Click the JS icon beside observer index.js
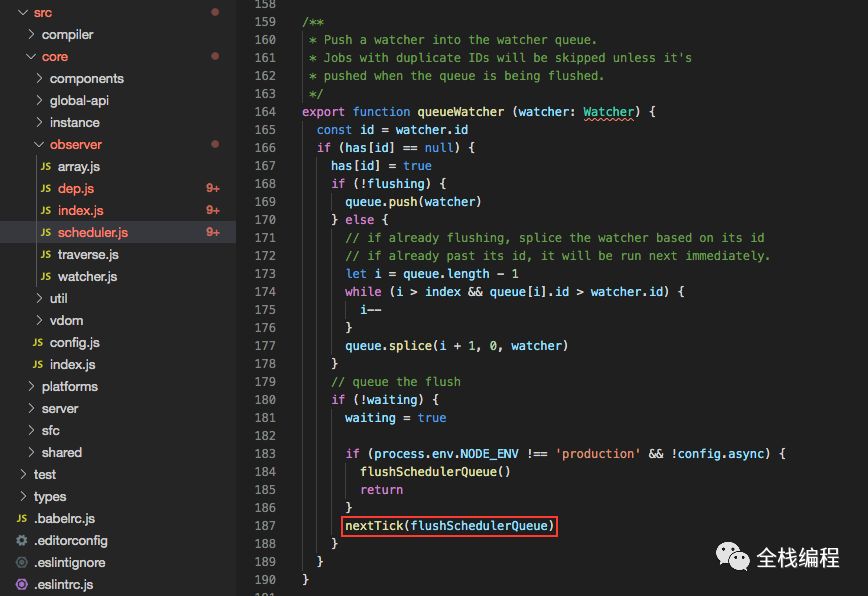The width and height of the screenshot is (868, 596). [x=46, y=210]
